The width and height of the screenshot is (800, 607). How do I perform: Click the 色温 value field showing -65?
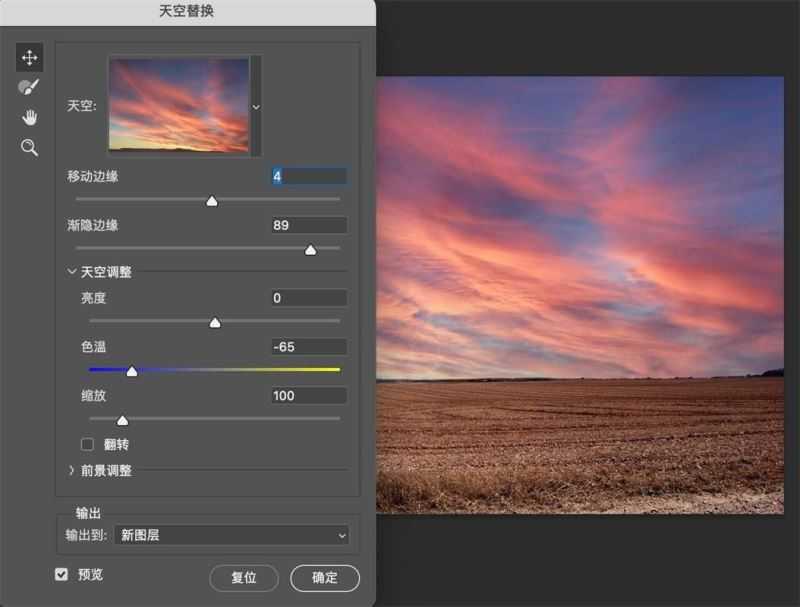309,347
